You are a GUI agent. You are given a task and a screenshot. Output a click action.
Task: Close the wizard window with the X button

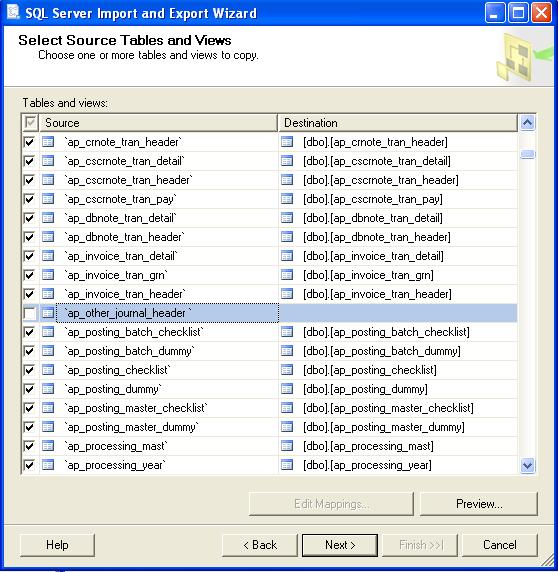click(541, 13)
